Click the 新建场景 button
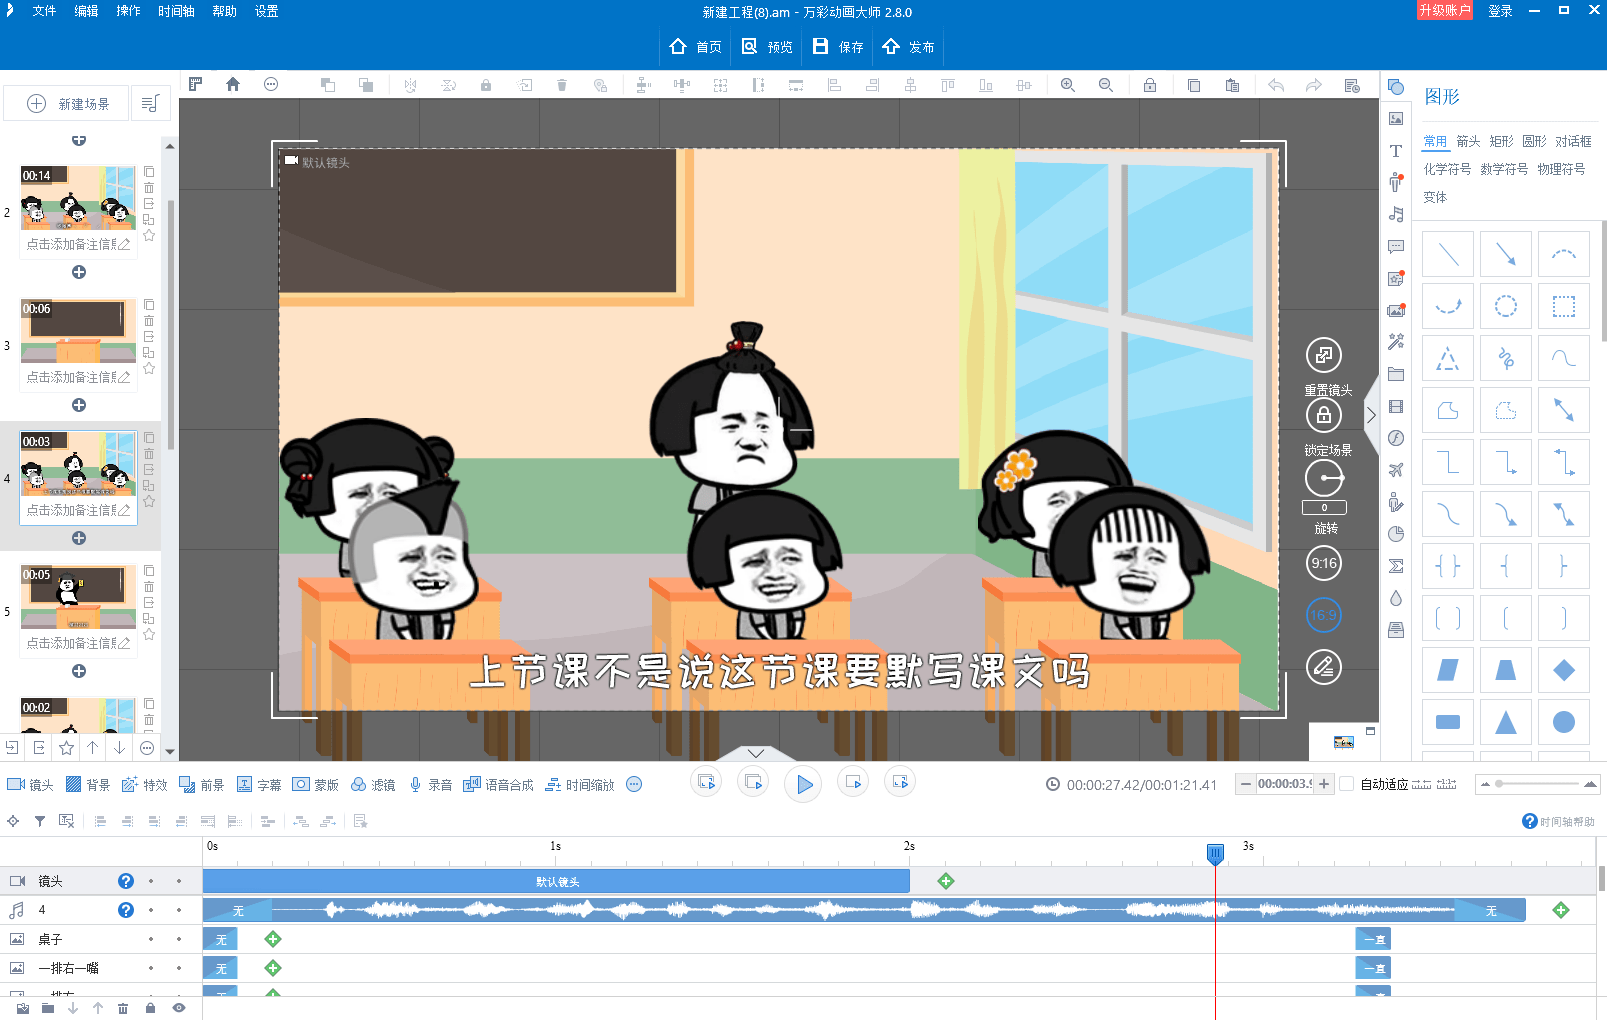 (x=68, y=104)
